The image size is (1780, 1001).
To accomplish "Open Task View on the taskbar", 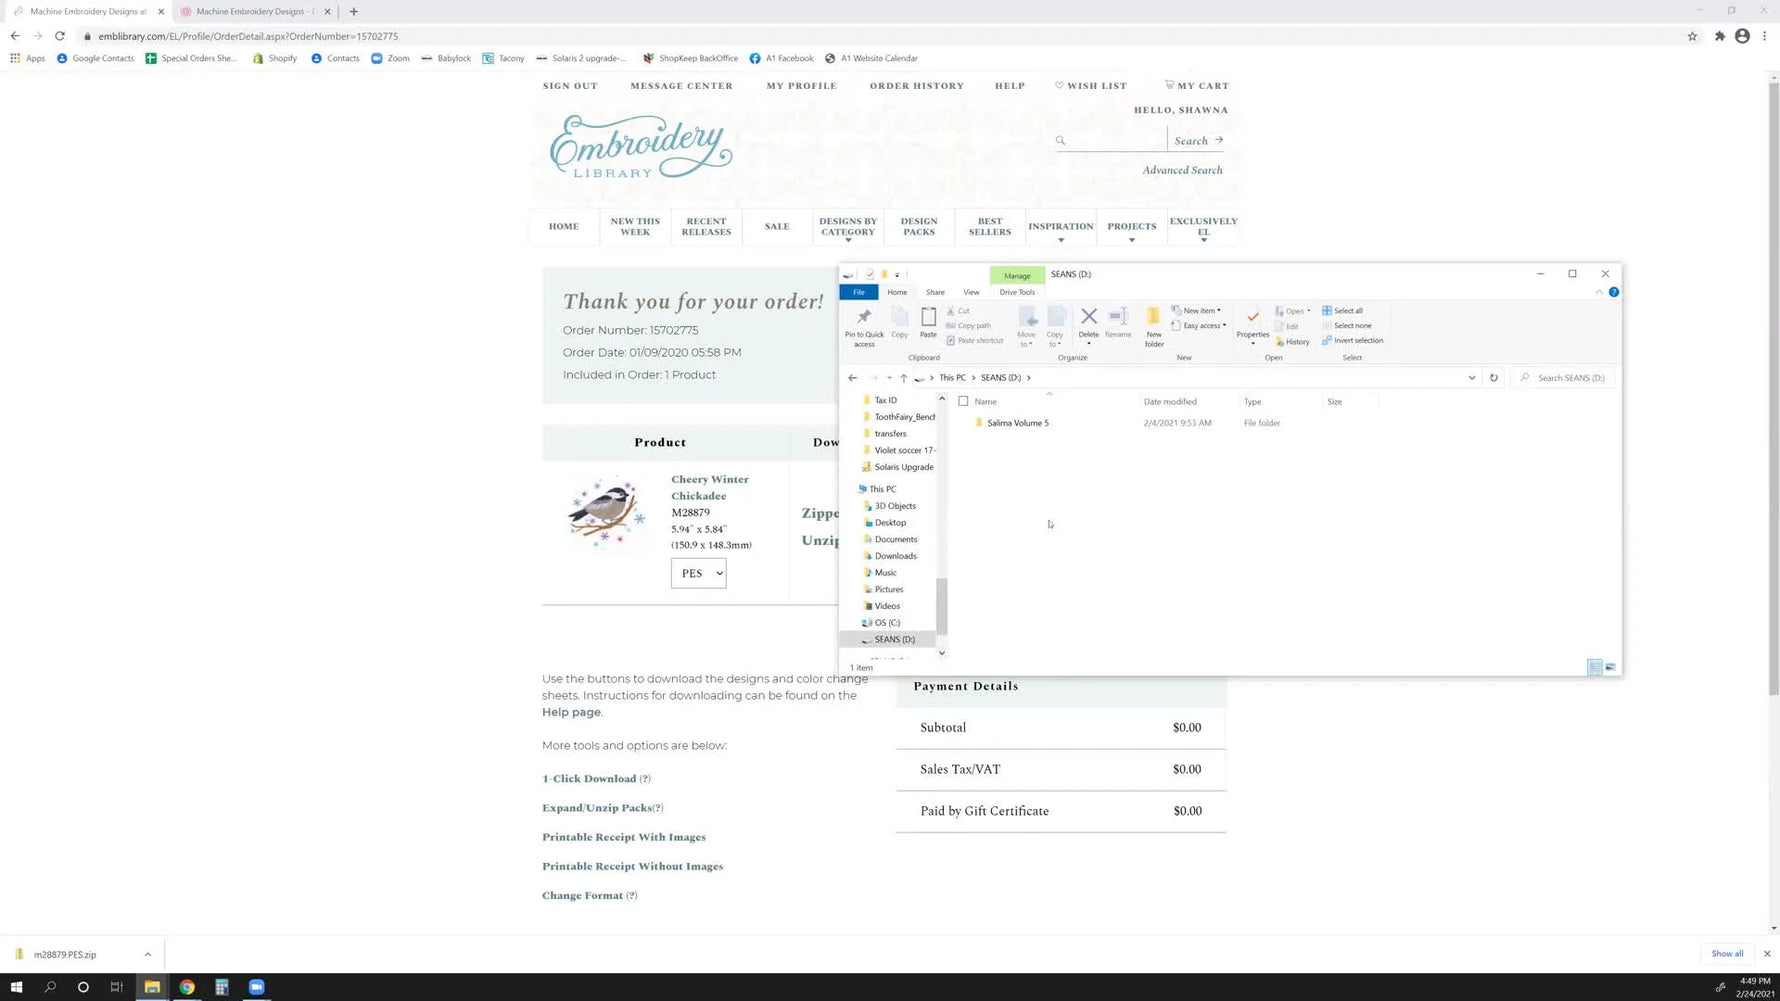I will click(116, 987).
